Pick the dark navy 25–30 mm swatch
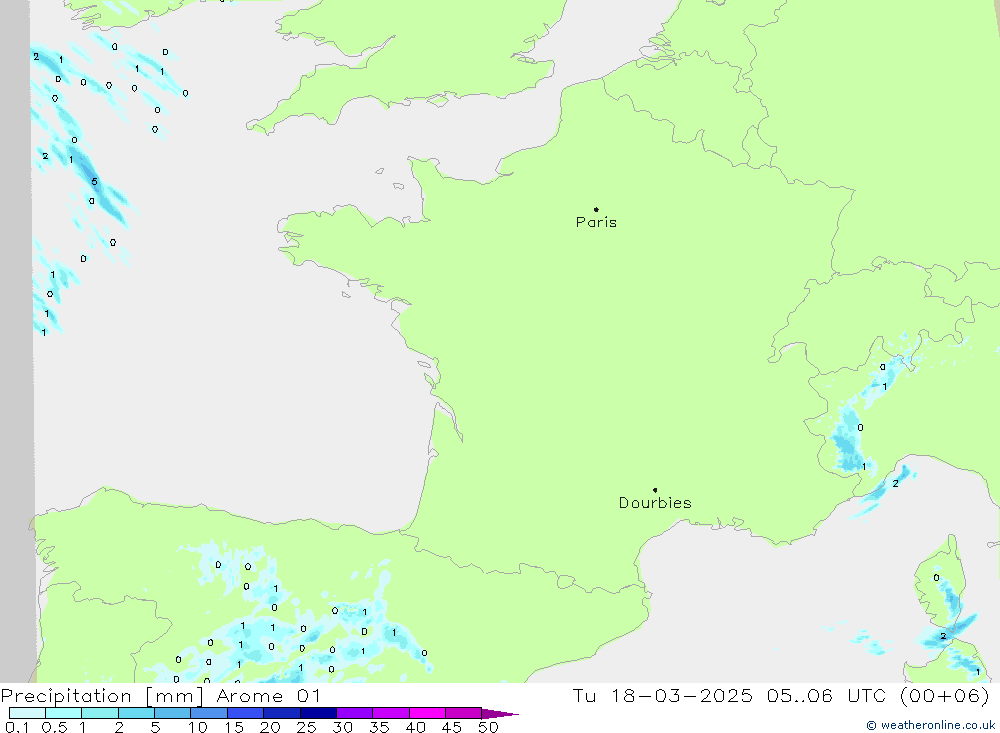1000x733 pixels. (318, 714)
